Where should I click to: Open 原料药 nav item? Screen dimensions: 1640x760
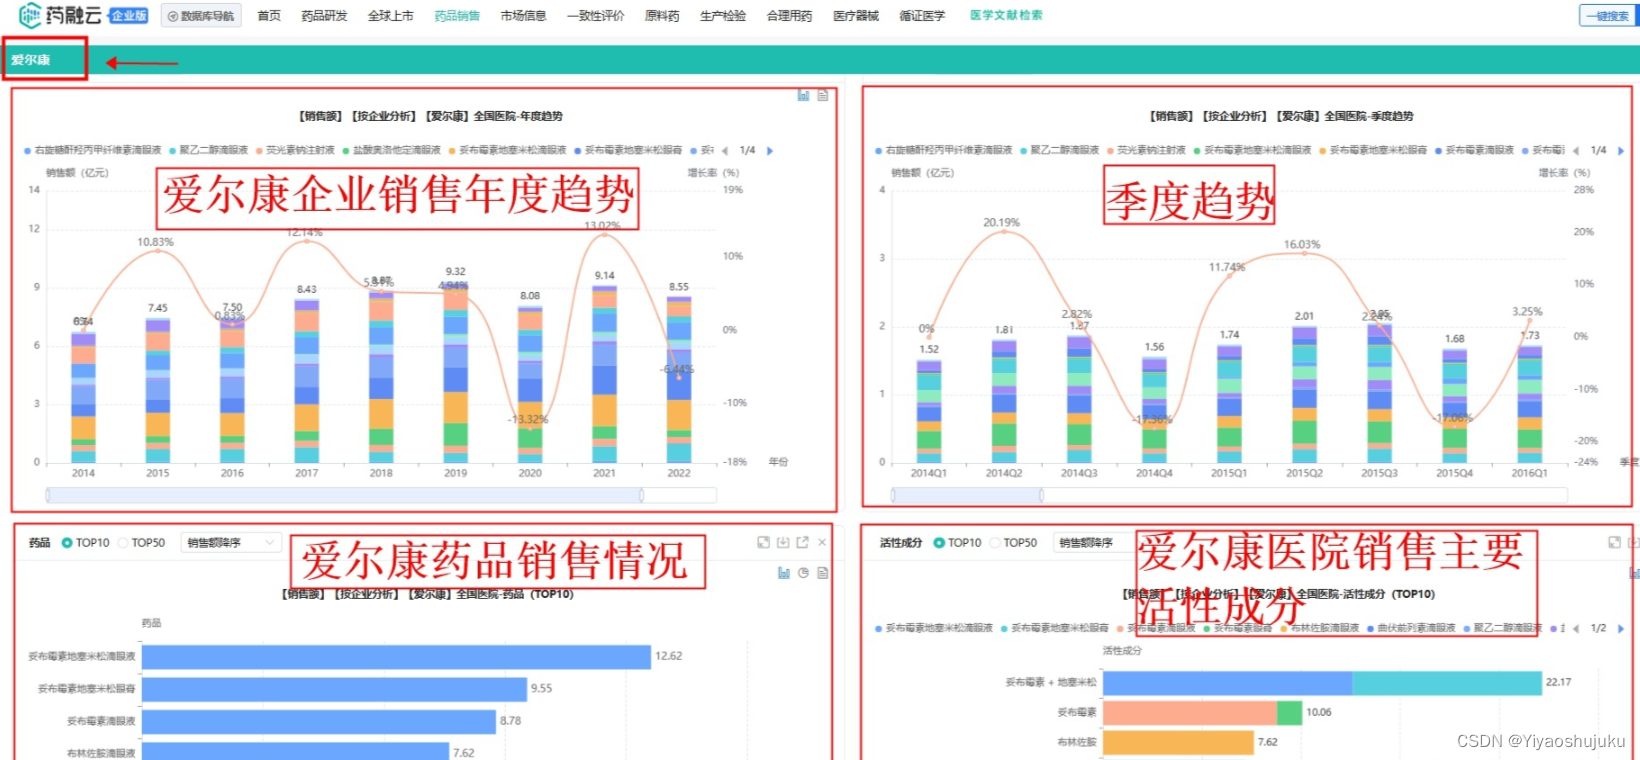click(x=662, y=16)
